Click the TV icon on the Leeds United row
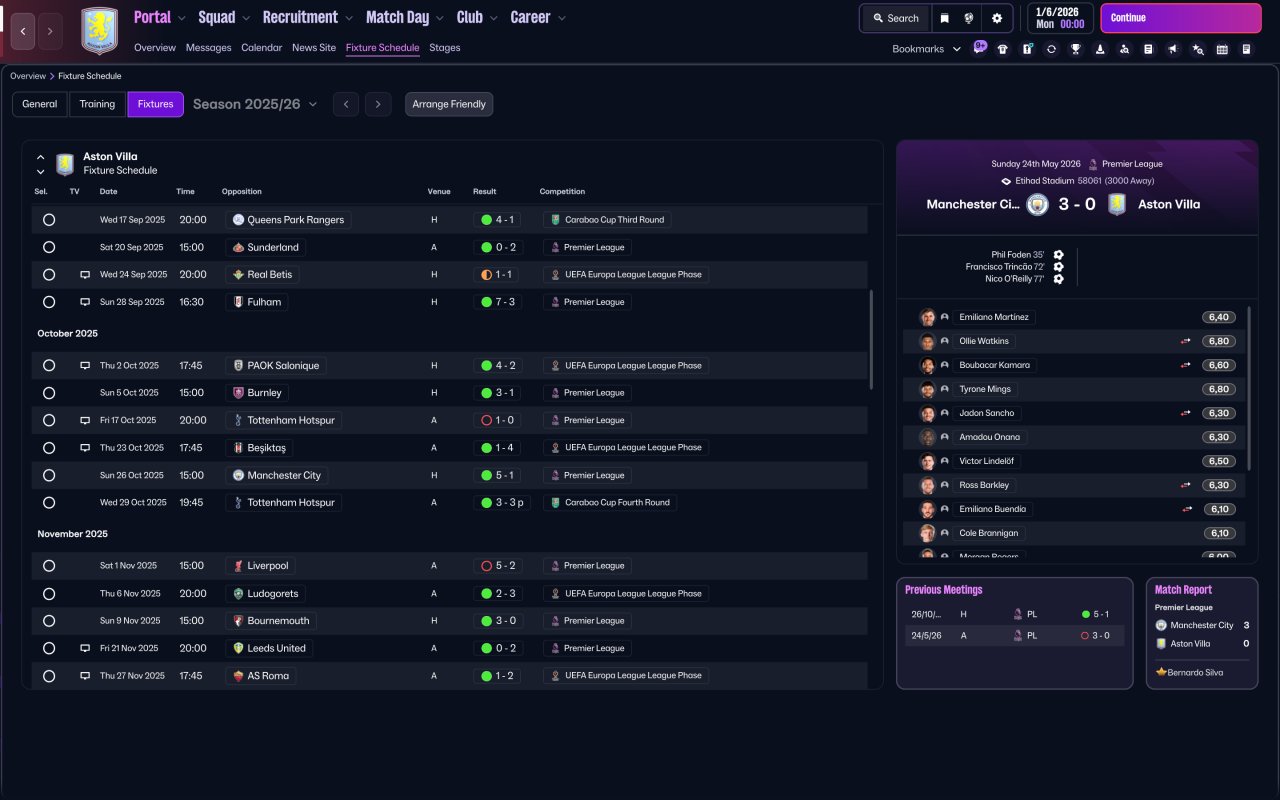1280x800 pixels. [x=85, y=649]
